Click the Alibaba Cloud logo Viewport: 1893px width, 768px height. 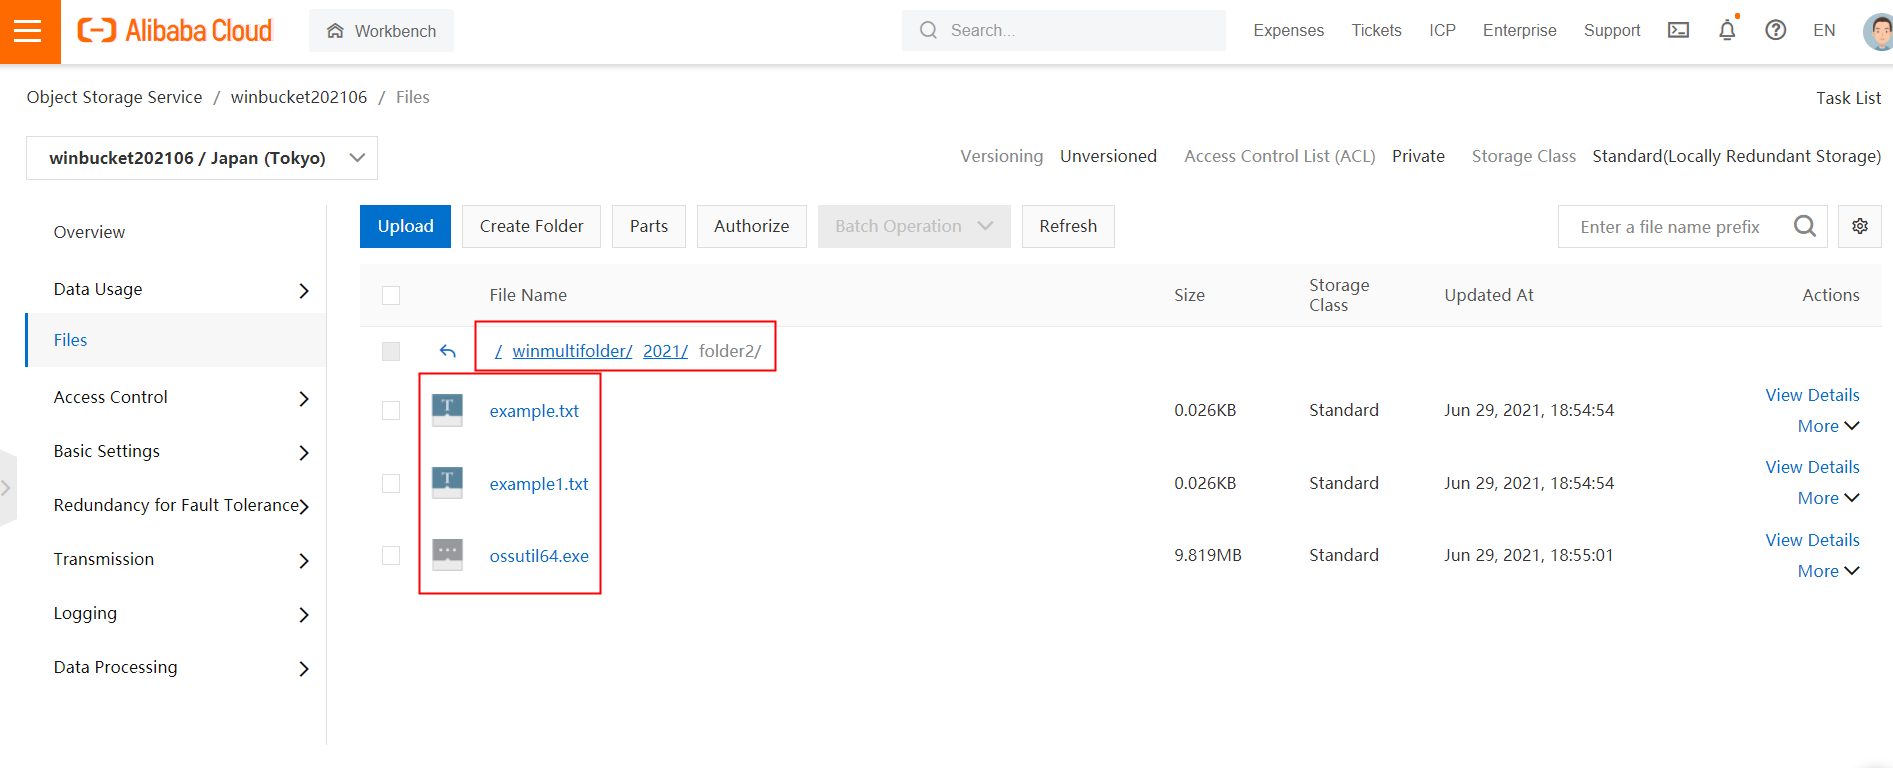175,31
